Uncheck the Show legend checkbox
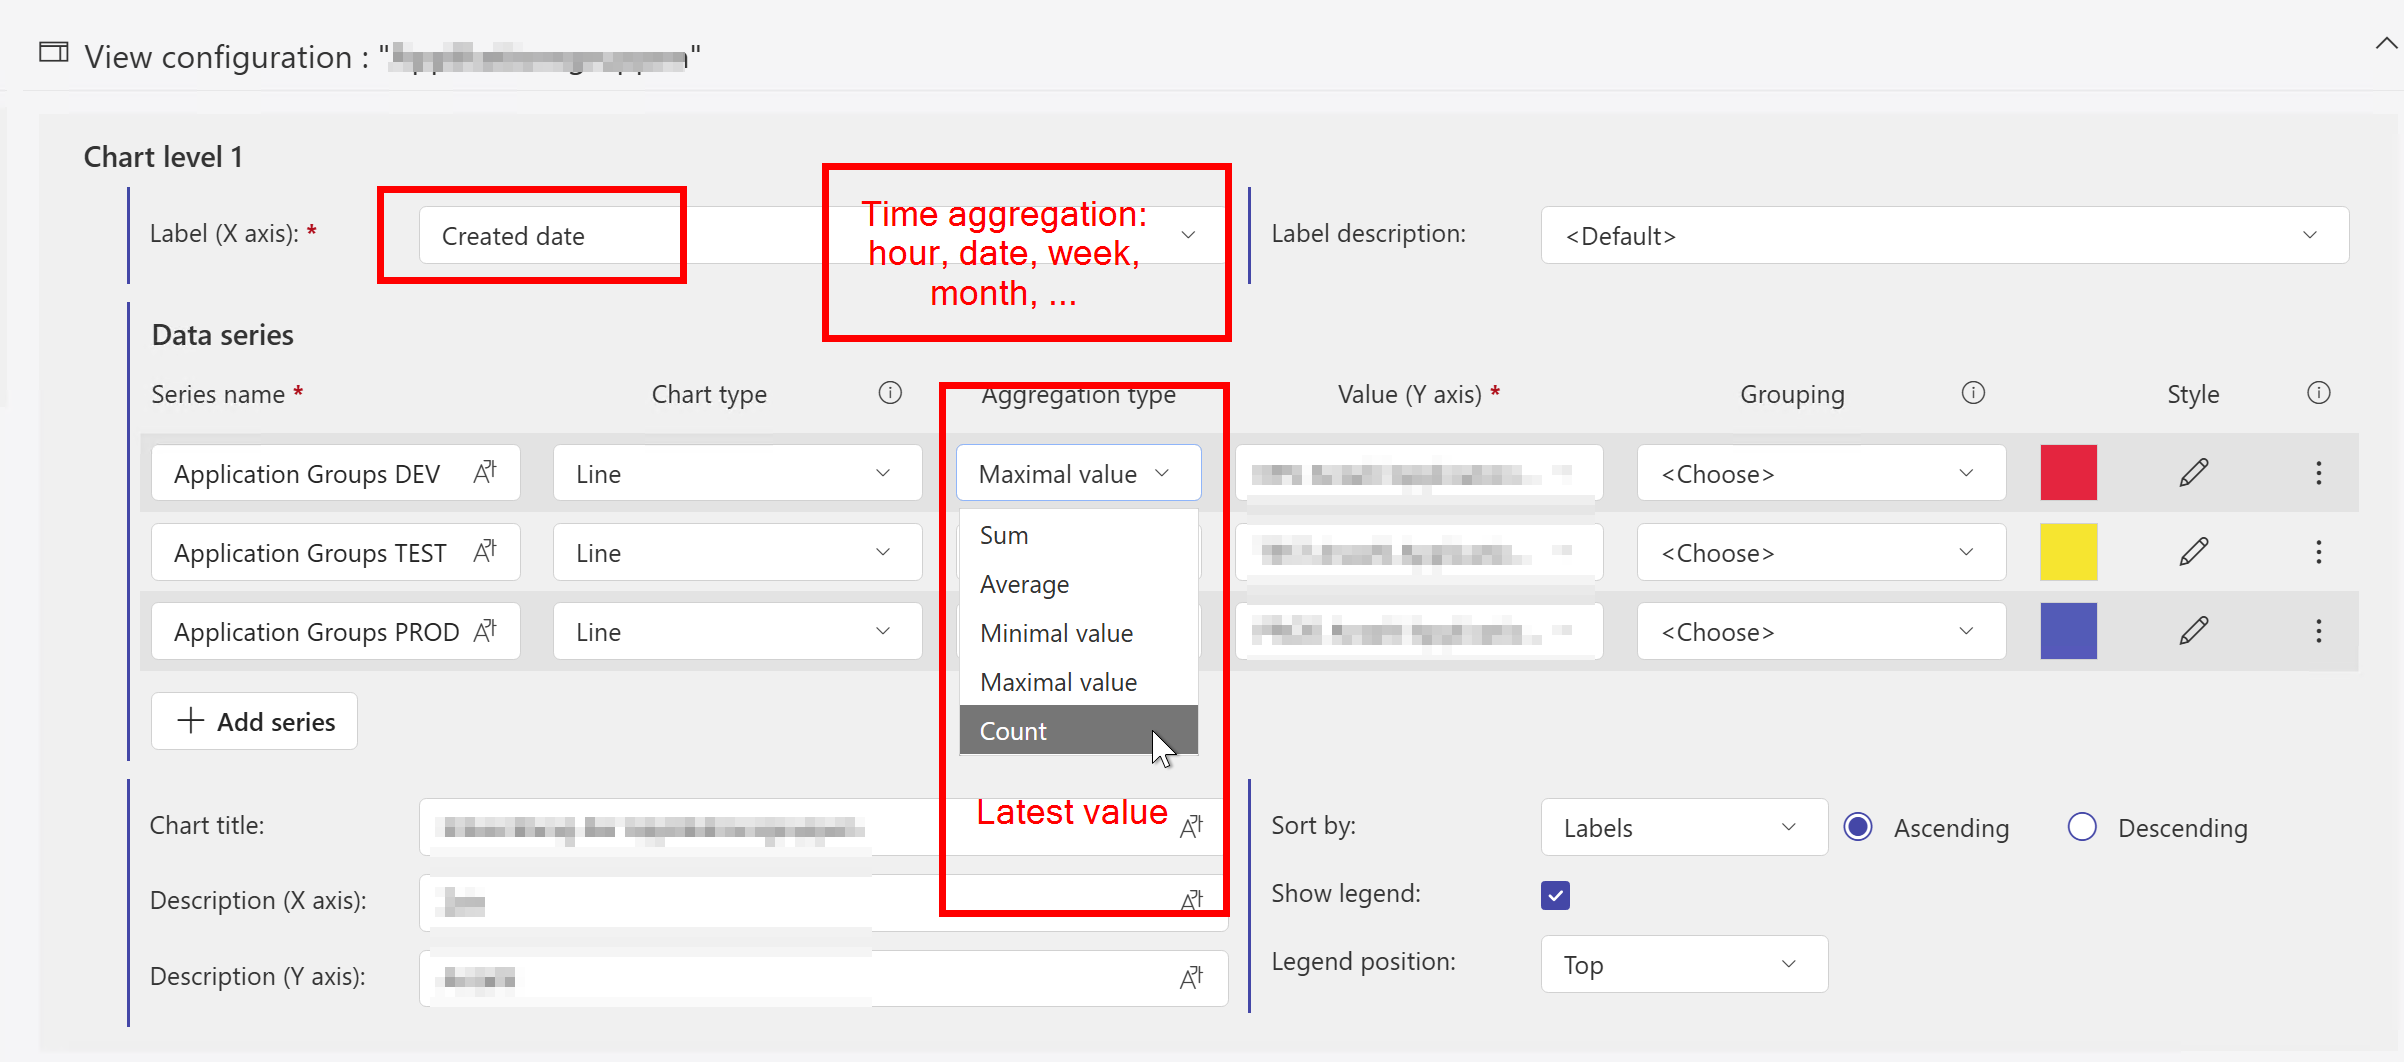The width and height of the screenshot is (2404, 1062). tap(1555, 895)
